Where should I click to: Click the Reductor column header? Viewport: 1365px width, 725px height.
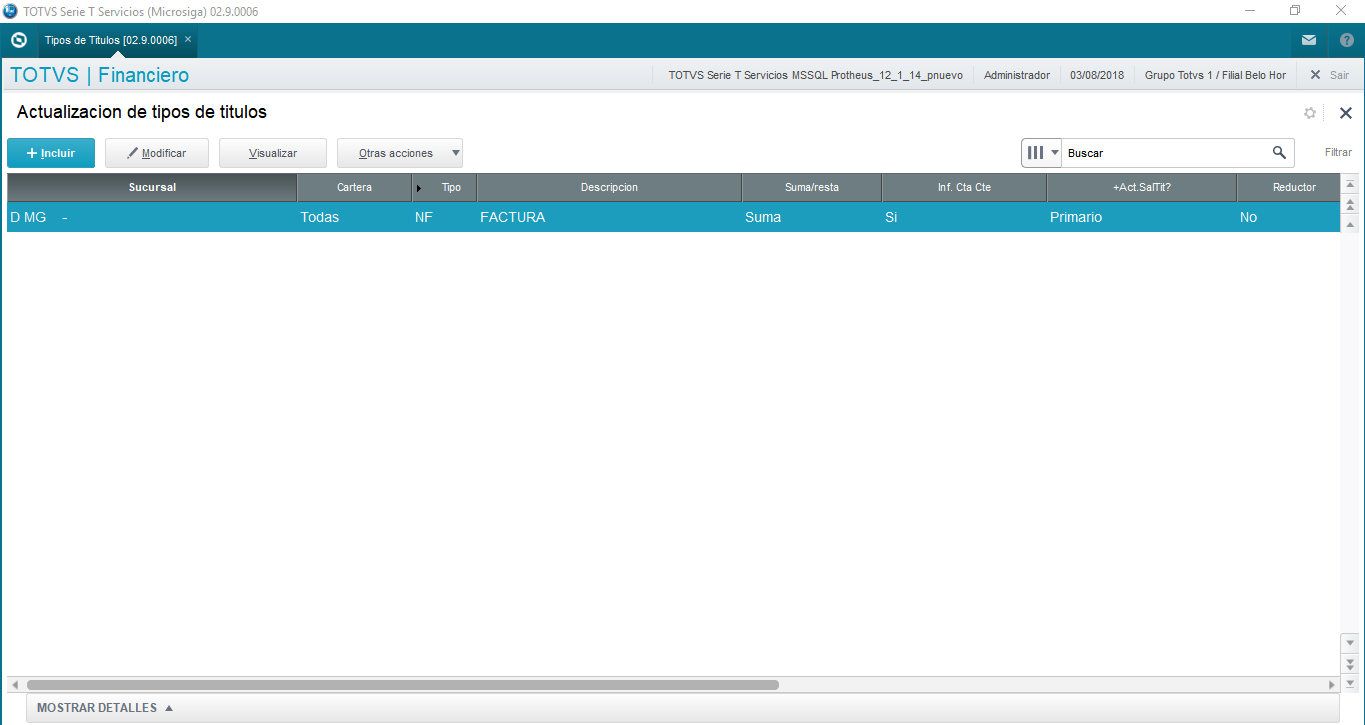click(x=1289, y=187)
